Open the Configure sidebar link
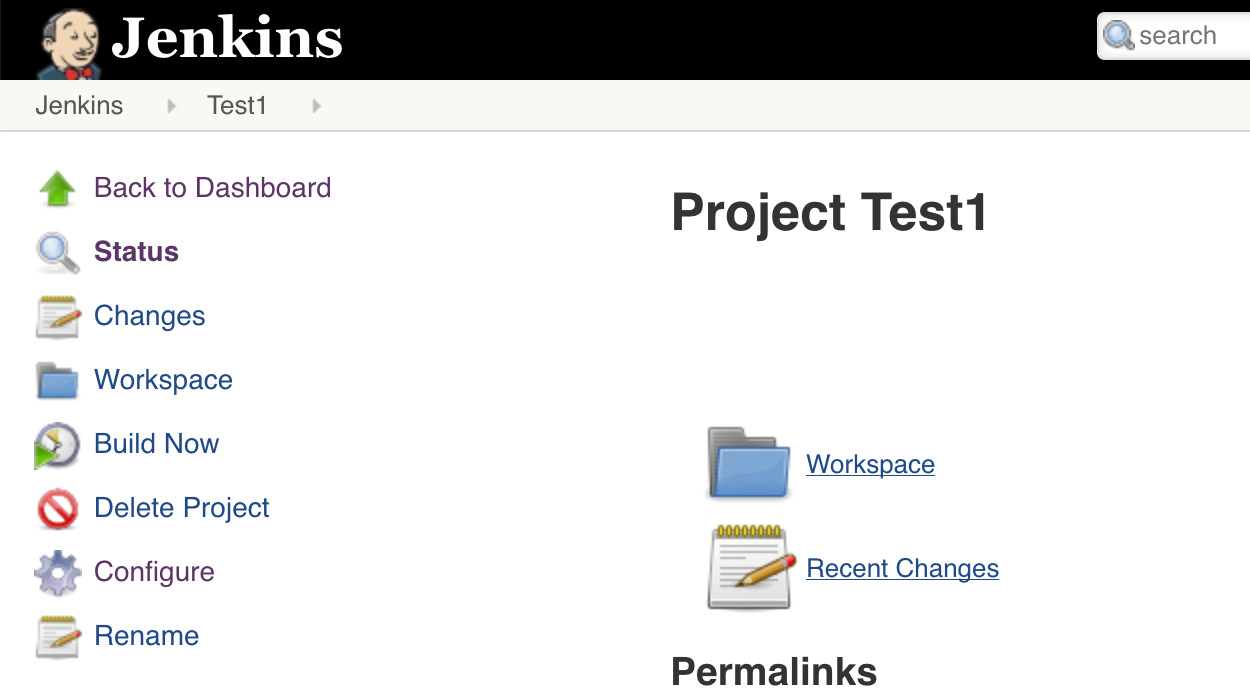 (x=154, y=572)
